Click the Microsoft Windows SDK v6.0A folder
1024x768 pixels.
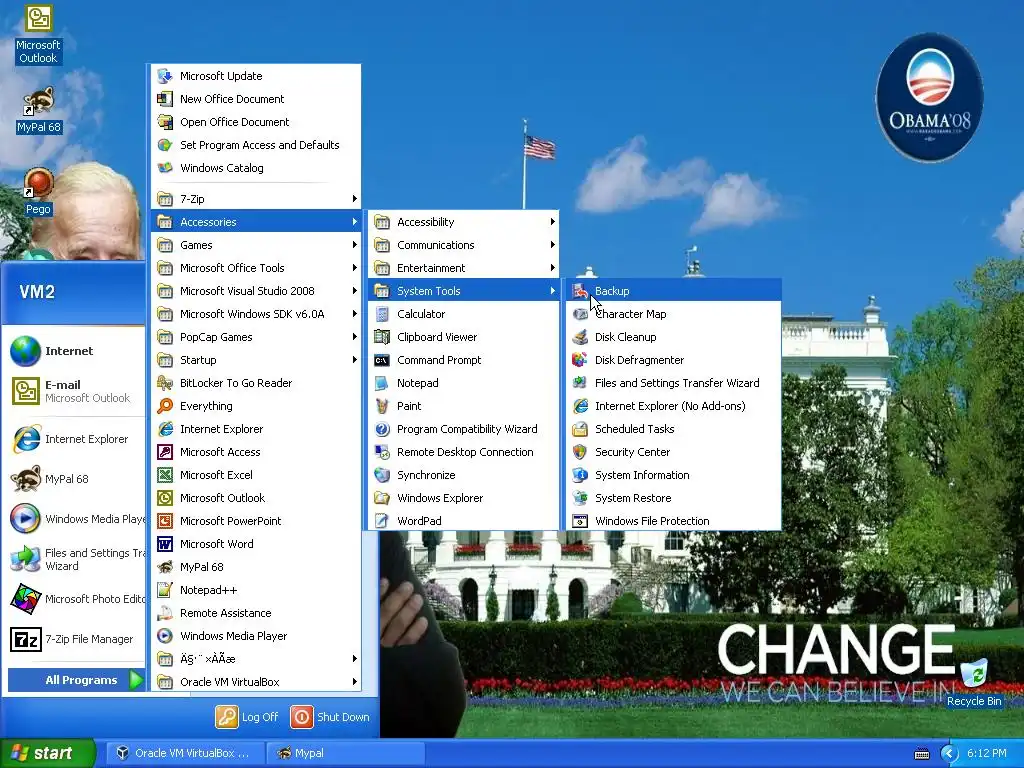256,314
